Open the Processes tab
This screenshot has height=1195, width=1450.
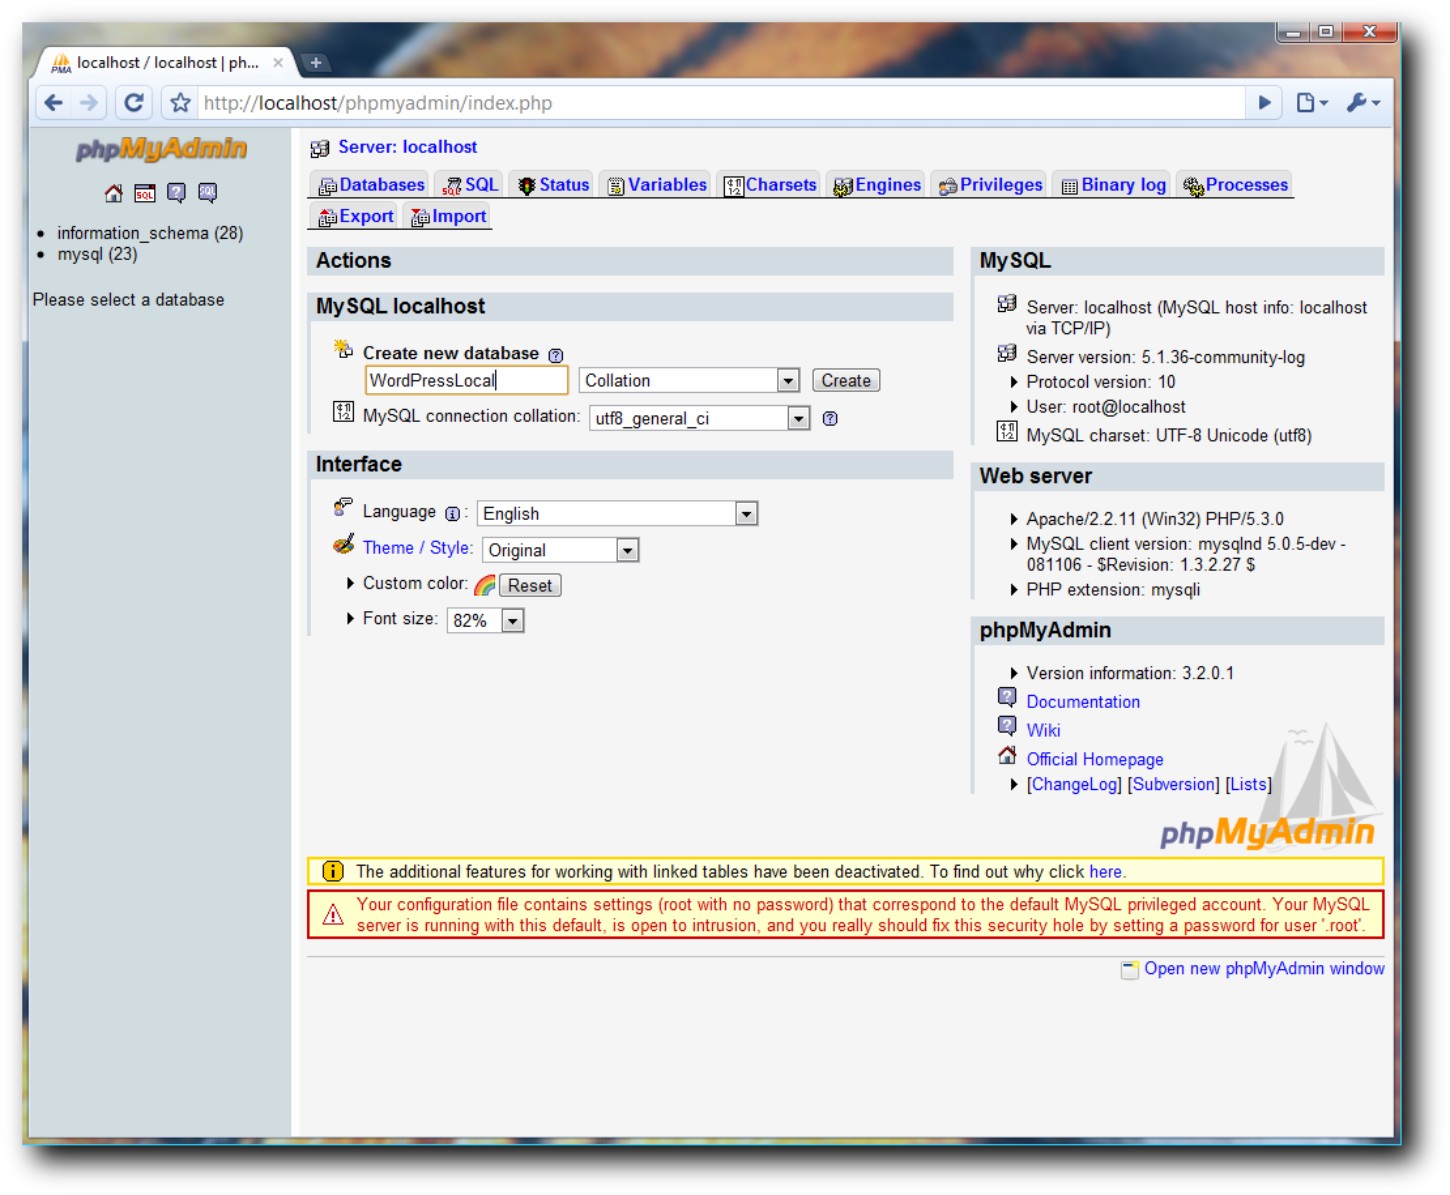tap(1235, 185)
